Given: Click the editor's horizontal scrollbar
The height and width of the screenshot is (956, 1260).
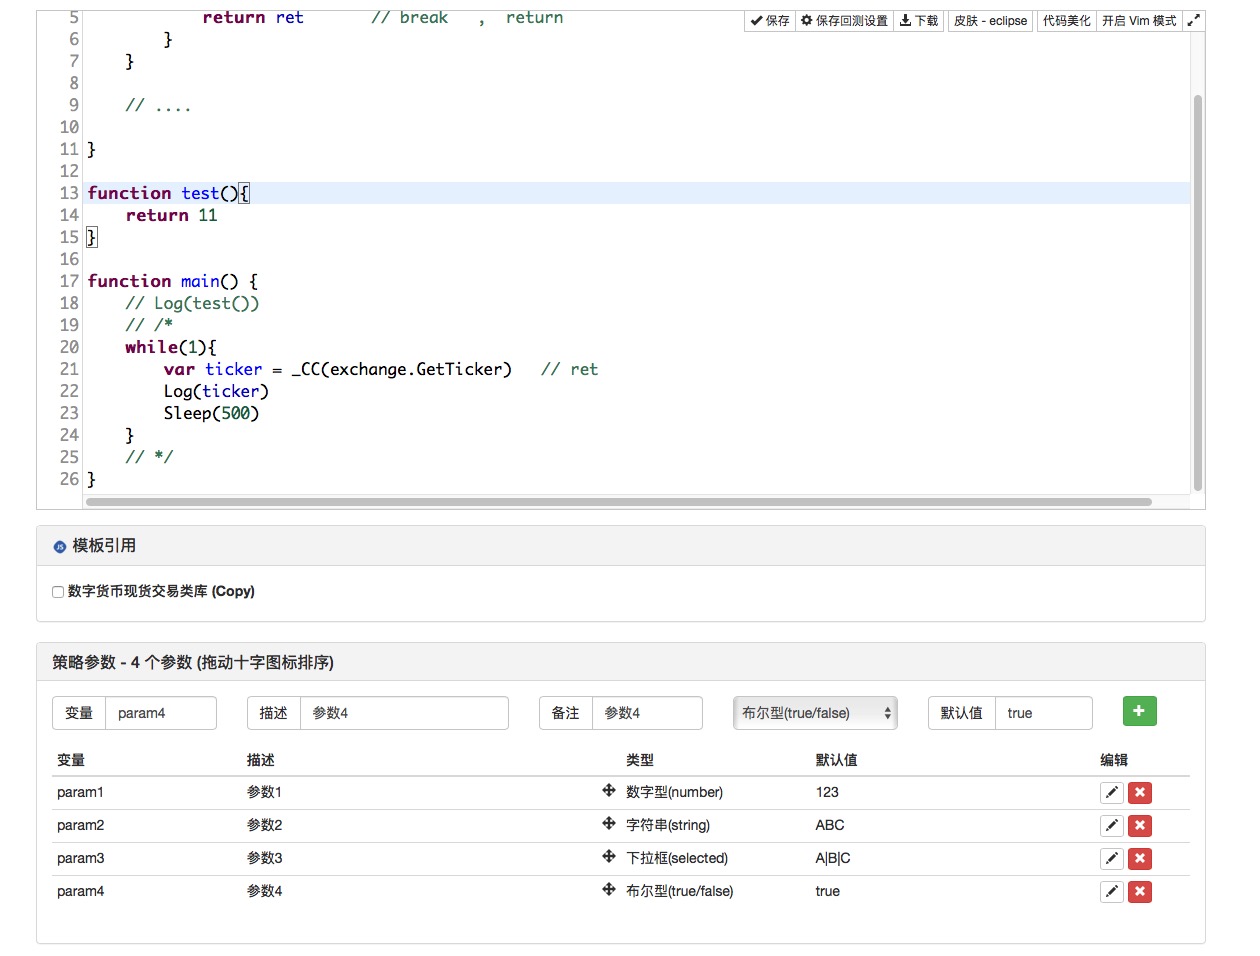Looking at the screenshot, I should pos(618,502).
